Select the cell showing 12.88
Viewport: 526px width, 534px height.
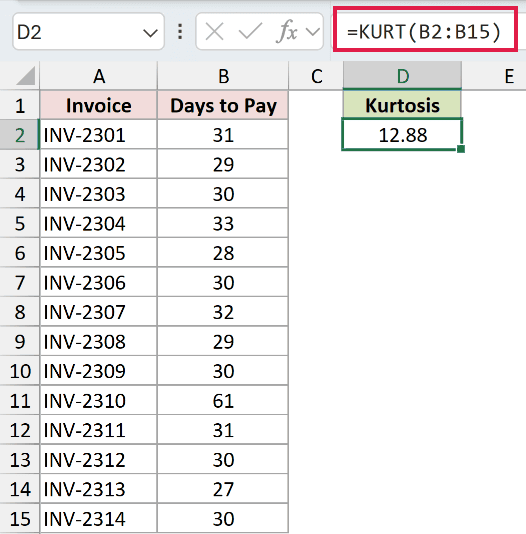(x=402, y=135)
